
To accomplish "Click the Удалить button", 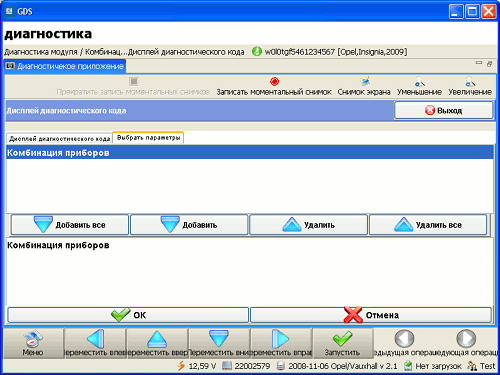I will (x=308, y=225).
